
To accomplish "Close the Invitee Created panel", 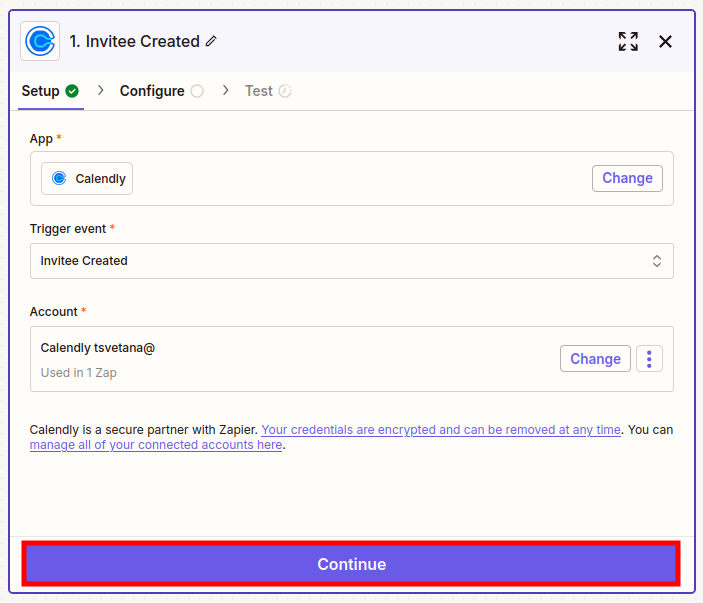I will click(x=665, y=41).
